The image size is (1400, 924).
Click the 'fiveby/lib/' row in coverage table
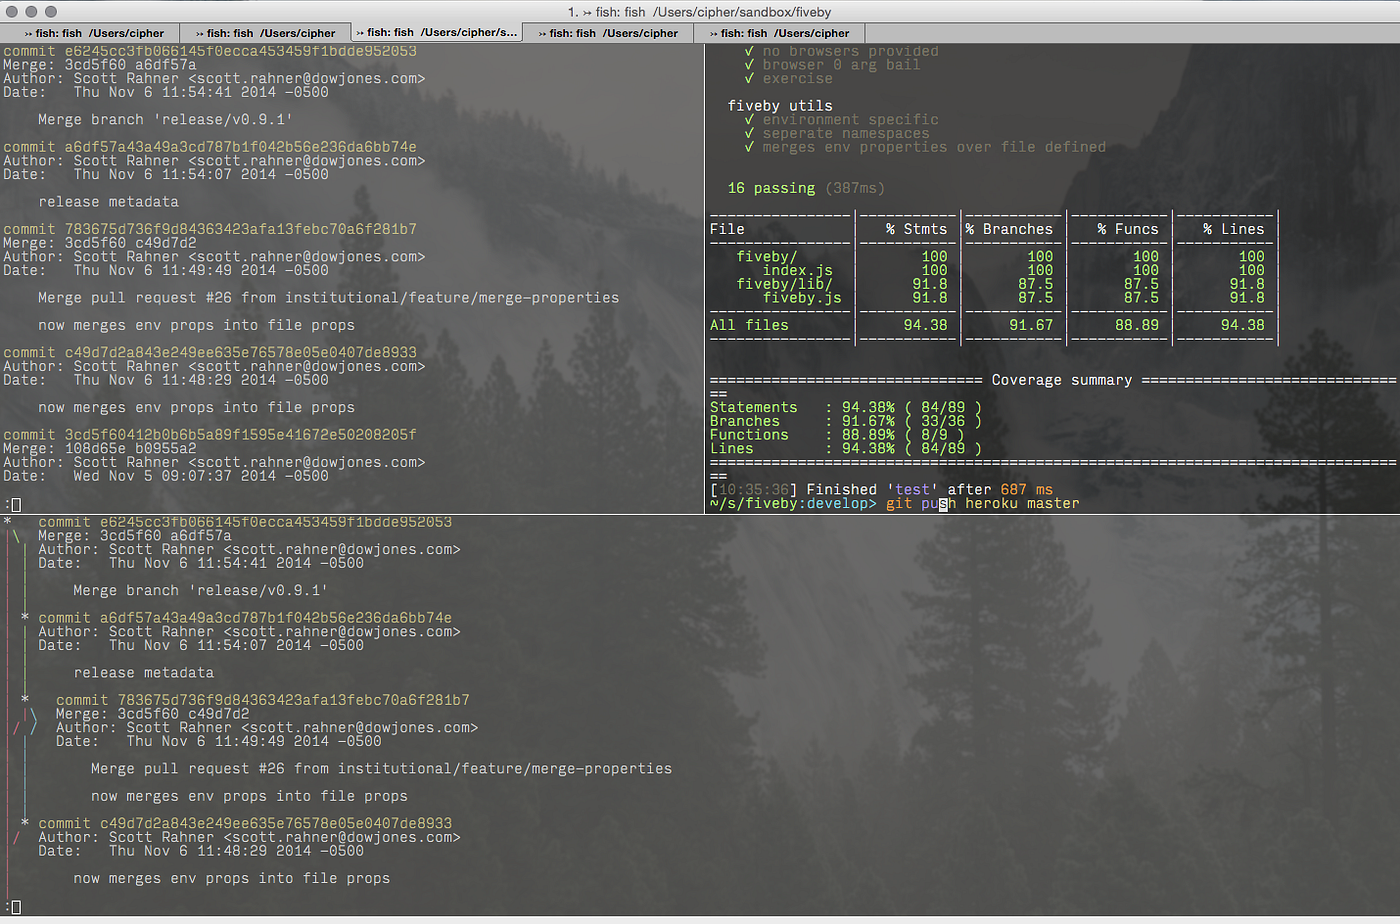784,284
